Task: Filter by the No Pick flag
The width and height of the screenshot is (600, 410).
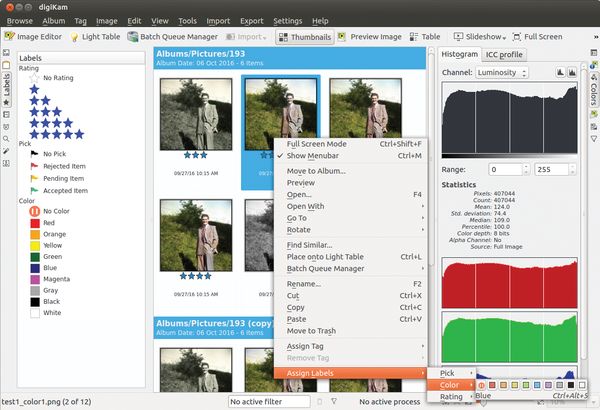Action: pyautogui.click(x=48, y=154)
